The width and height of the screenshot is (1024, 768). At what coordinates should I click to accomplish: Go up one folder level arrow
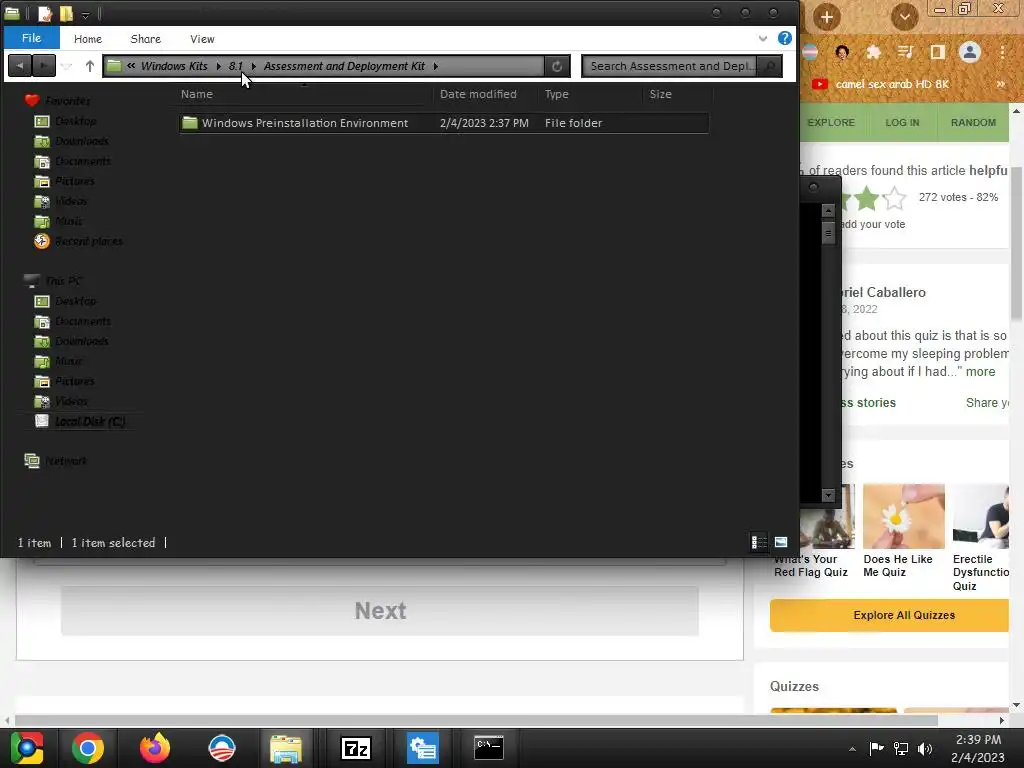tap(89, 65)
